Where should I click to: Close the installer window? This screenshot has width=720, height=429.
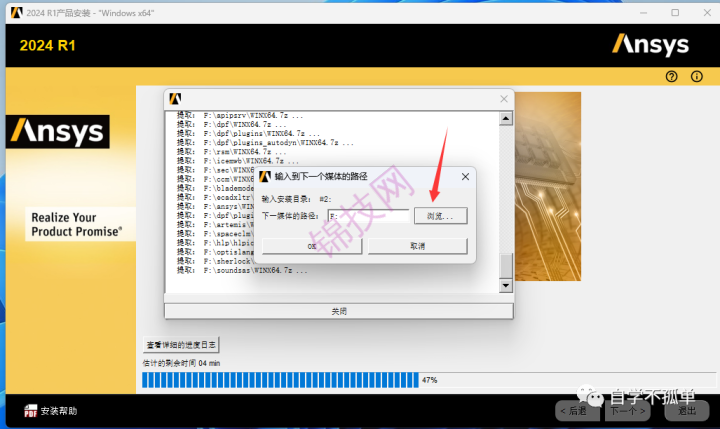tap(707, 13)
